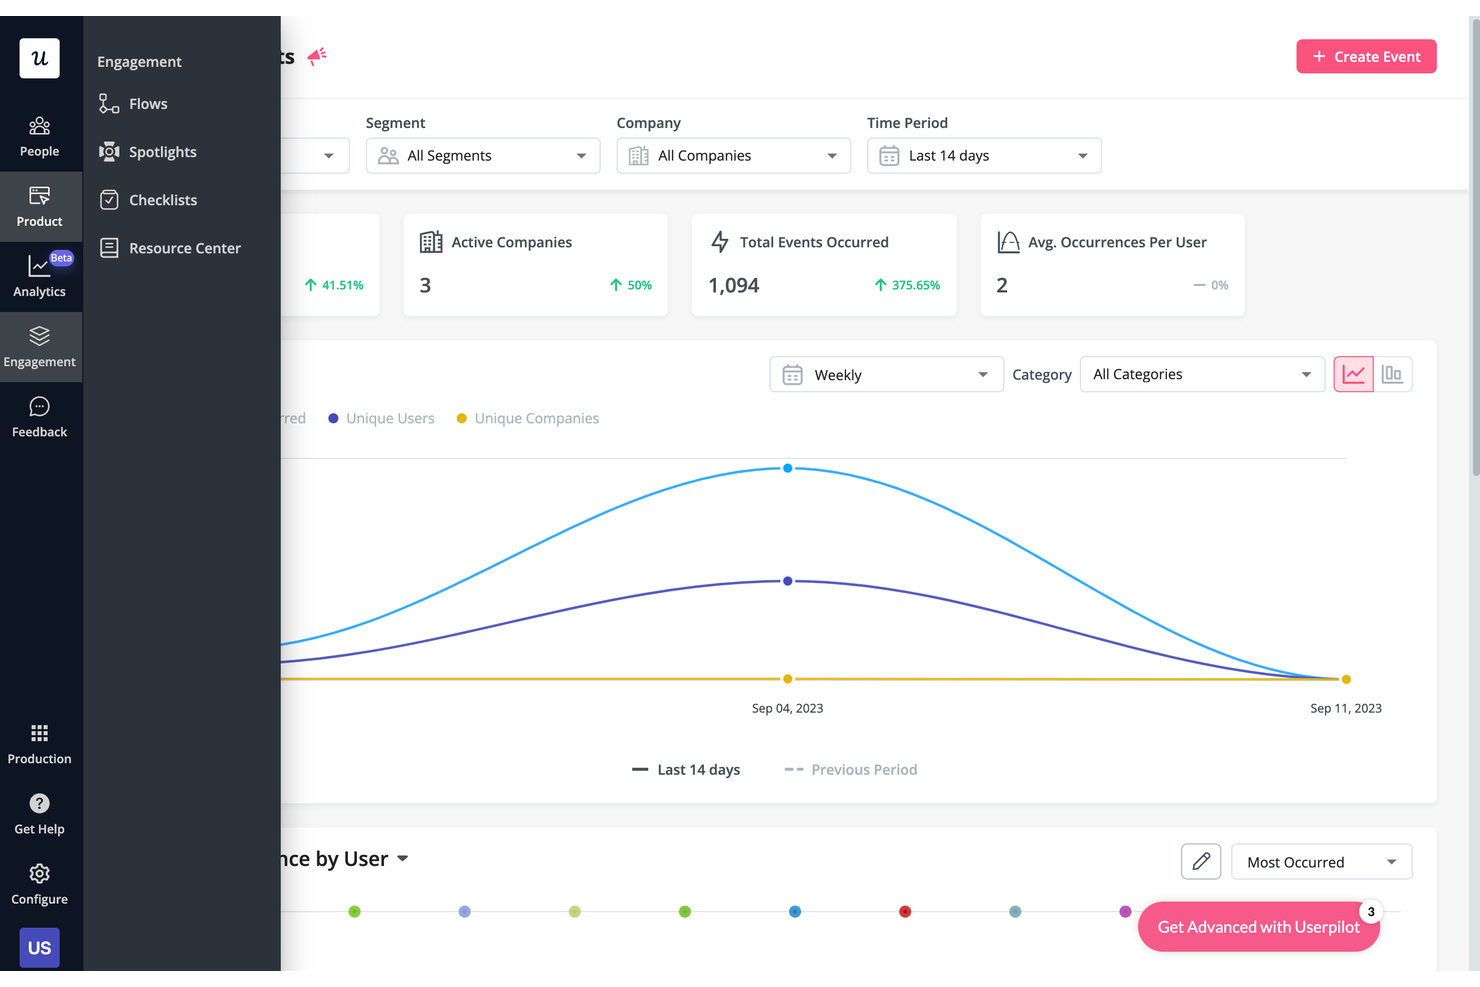Open Configure settings in the sidebar

39,873
